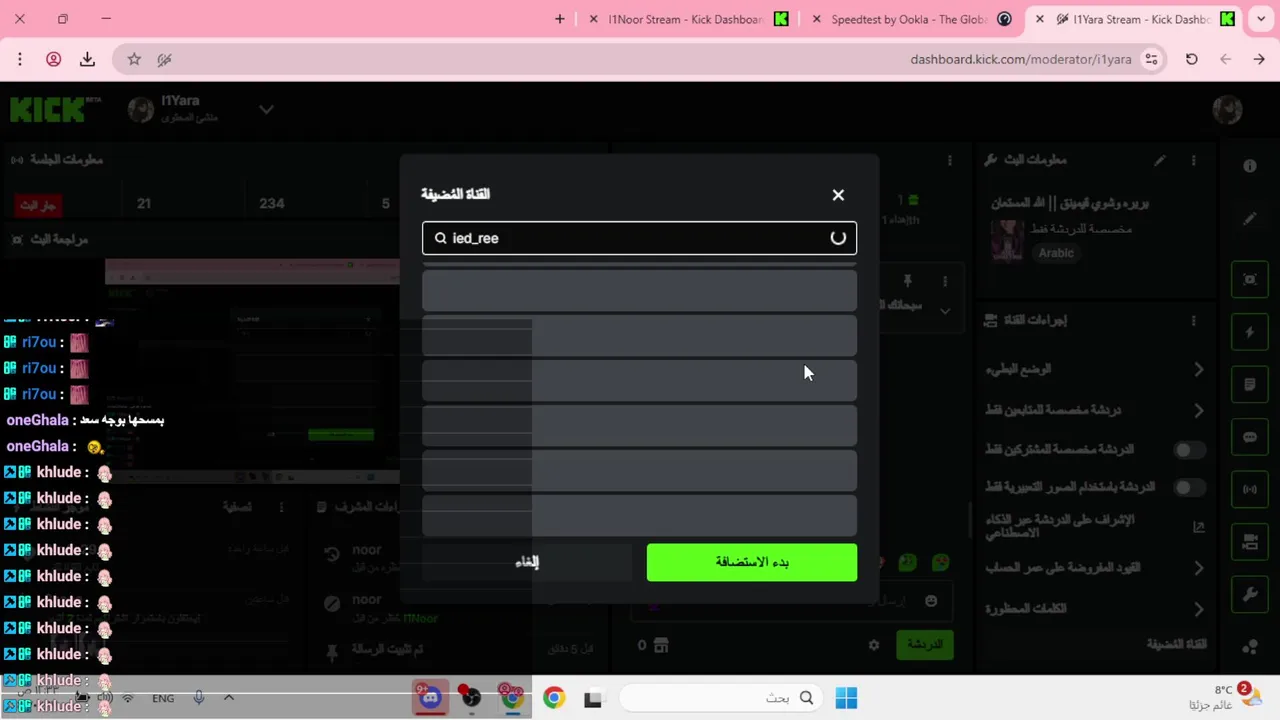Open Chrome from the taskbar

[554, 698]
